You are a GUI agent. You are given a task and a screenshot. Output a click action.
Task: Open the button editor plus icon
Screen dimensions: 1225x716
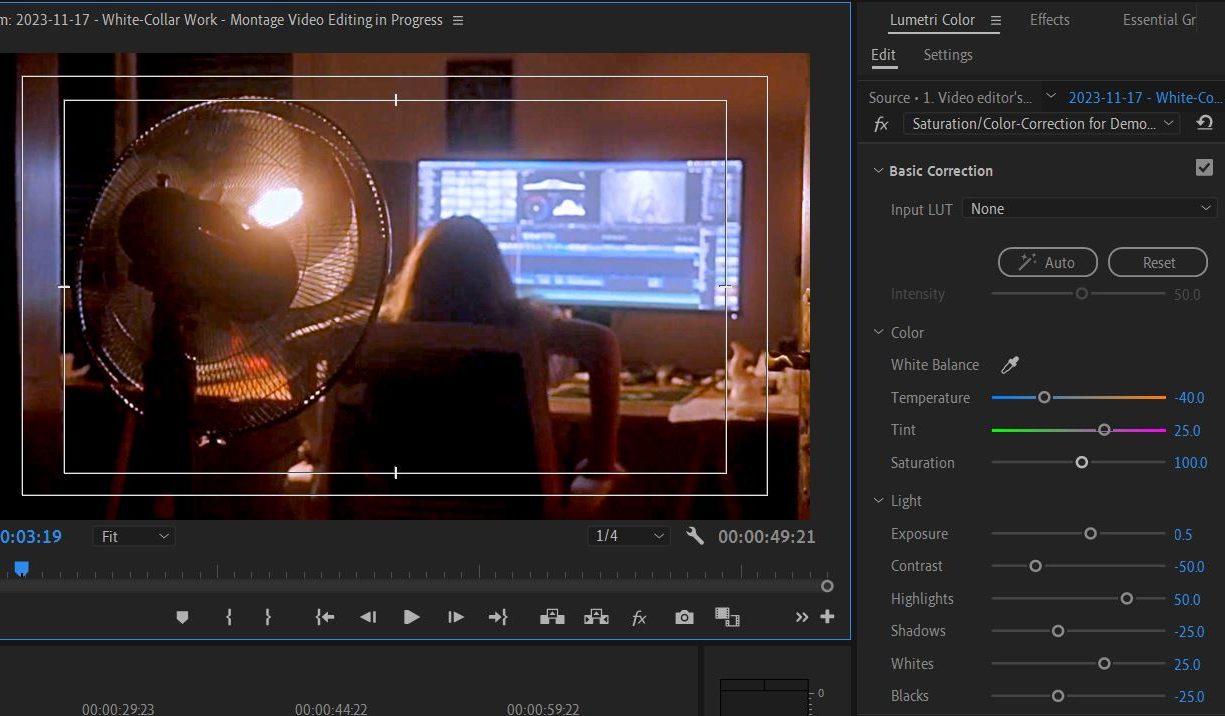click(827, 617)
